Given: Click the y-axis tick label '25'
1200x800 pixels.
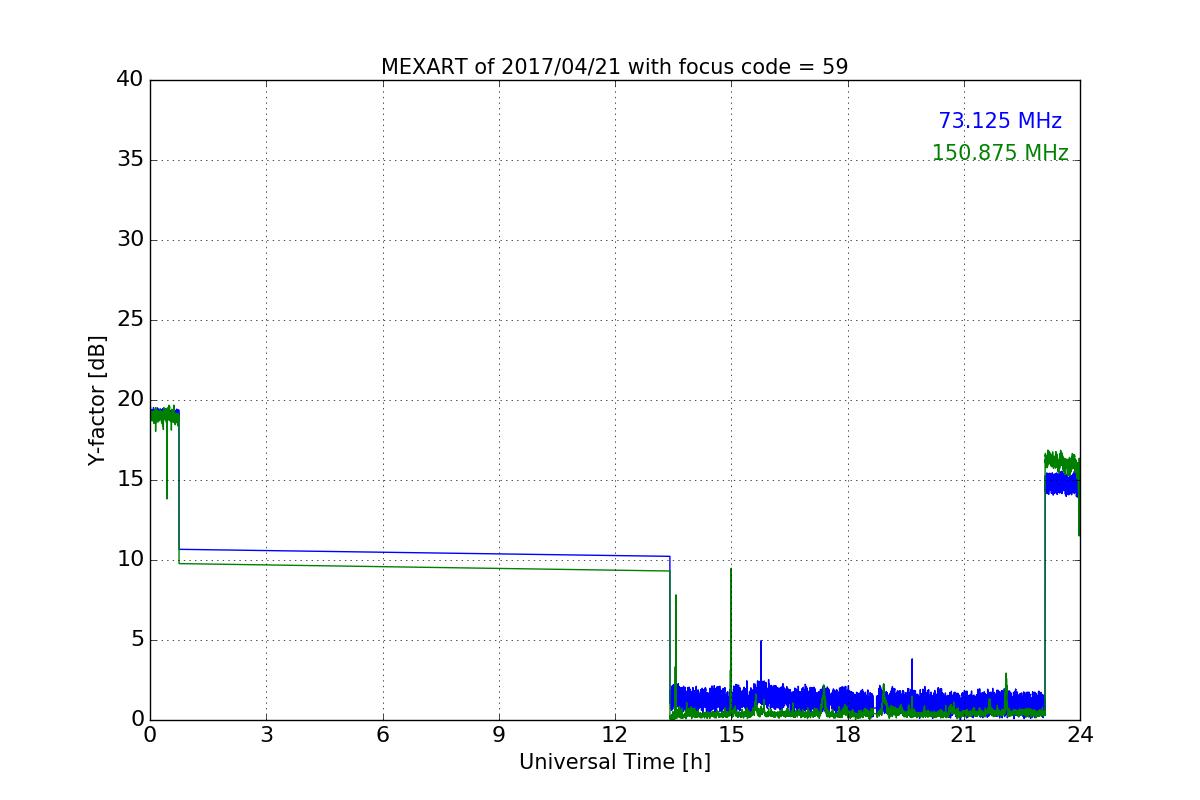Looking at the screenshot, I should [130, 320].
